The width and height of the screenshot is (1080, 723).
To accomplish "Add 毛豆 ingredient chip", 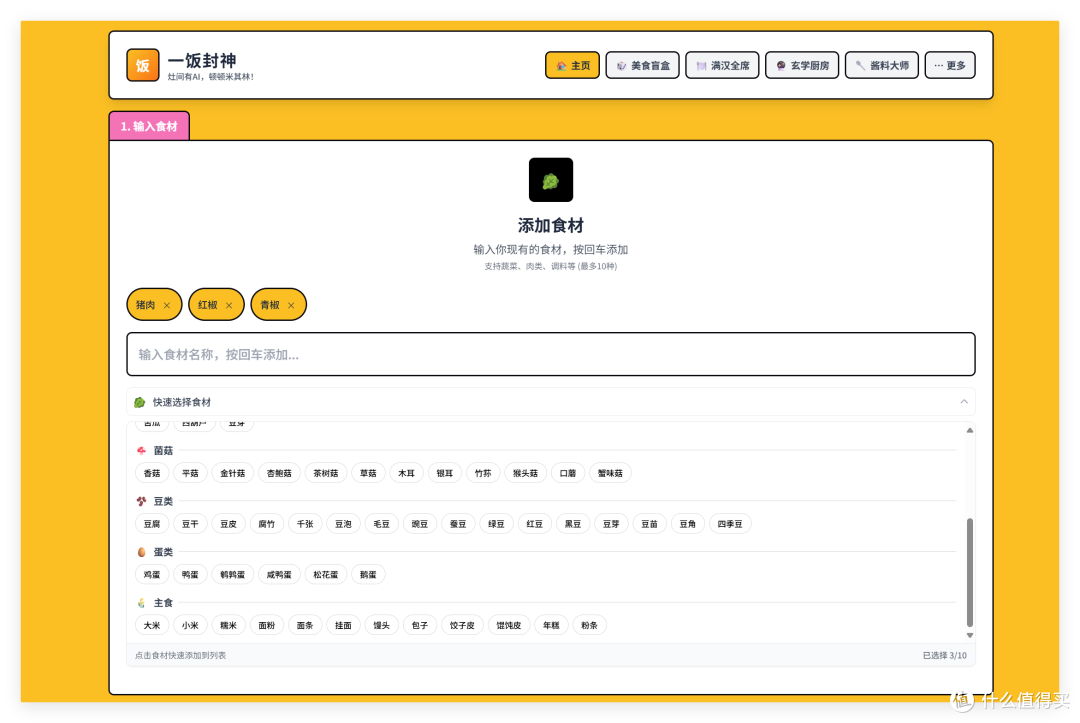I will click(382, 524).
